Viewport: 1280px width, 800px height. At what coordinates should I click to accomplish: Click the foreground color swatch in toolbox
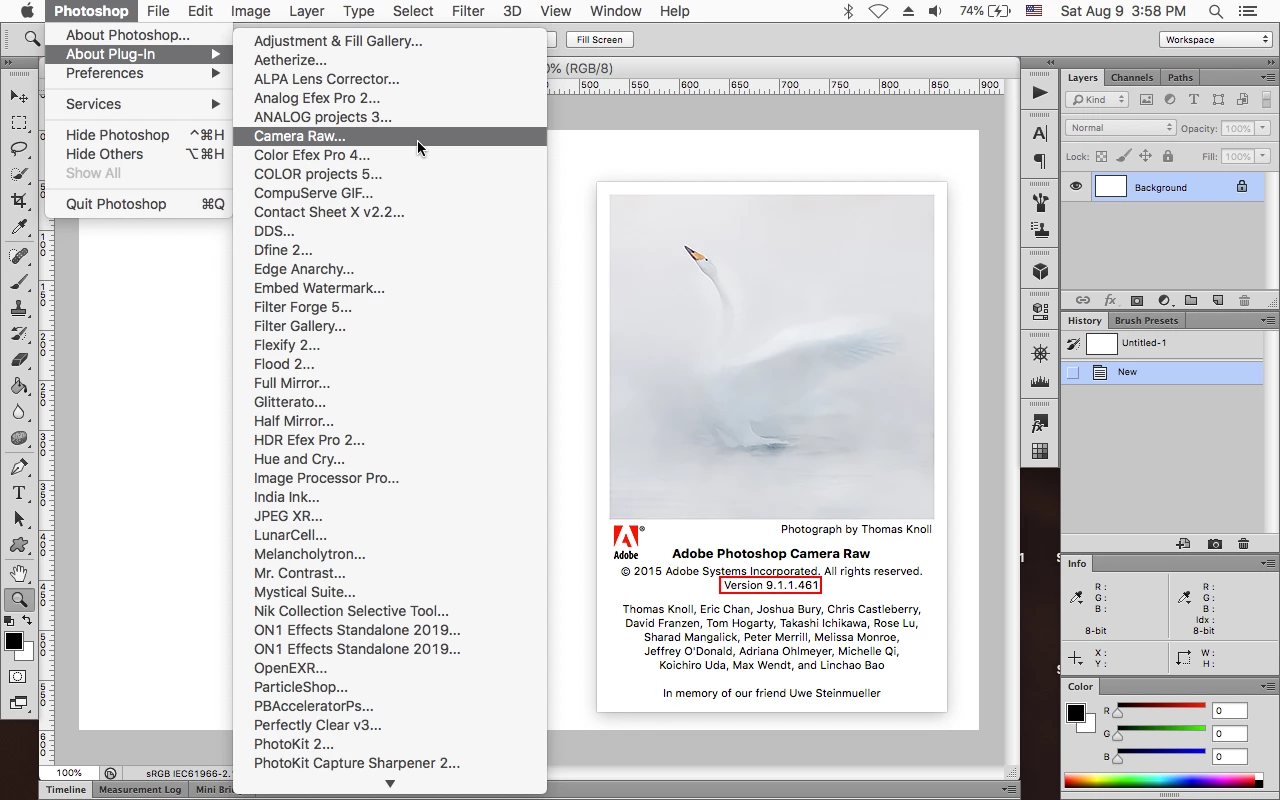pos(14,641)
